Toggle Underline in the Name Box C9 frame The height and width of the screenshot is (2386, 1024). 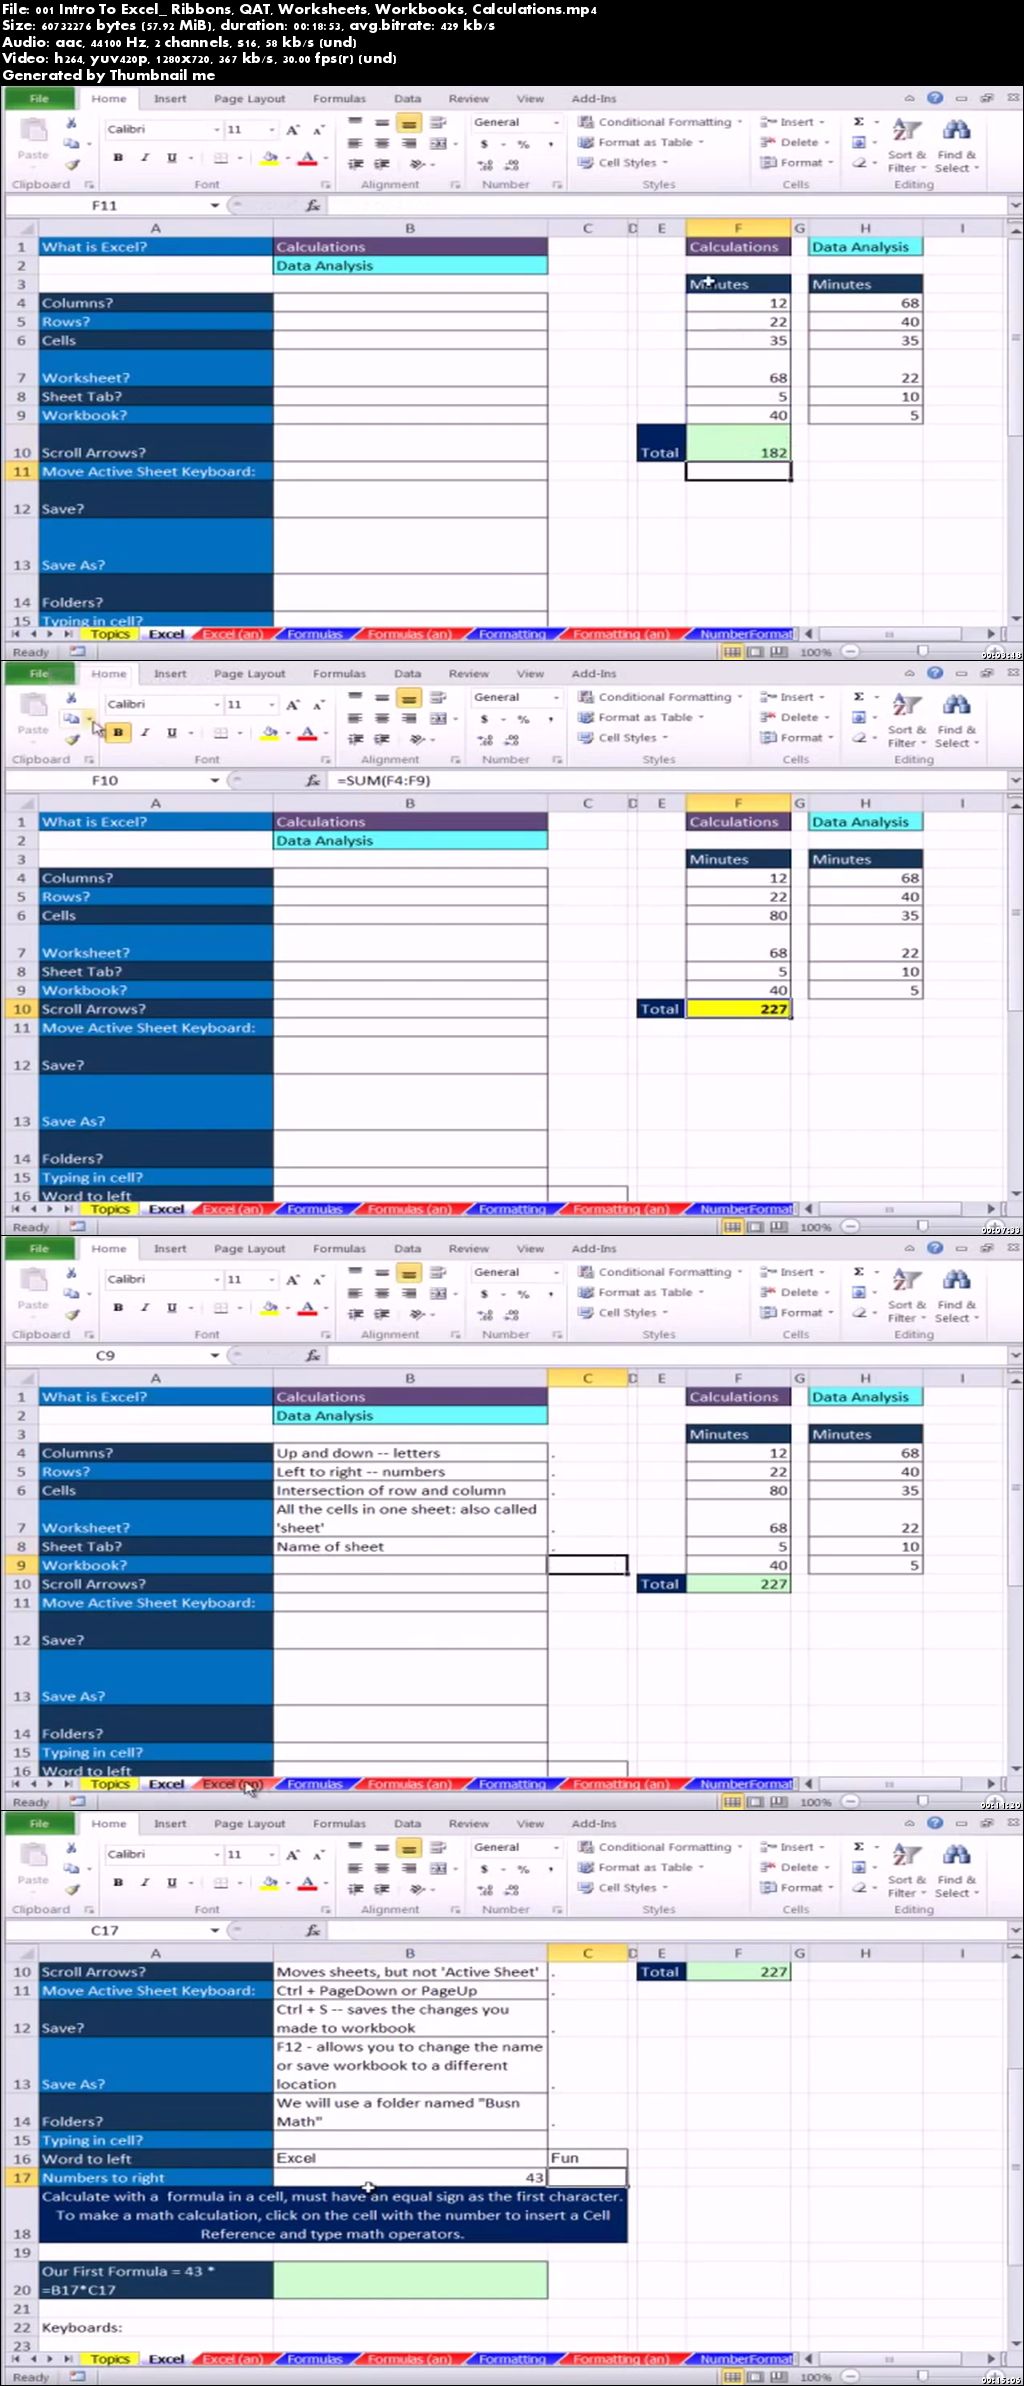[x=172, y=1307]
